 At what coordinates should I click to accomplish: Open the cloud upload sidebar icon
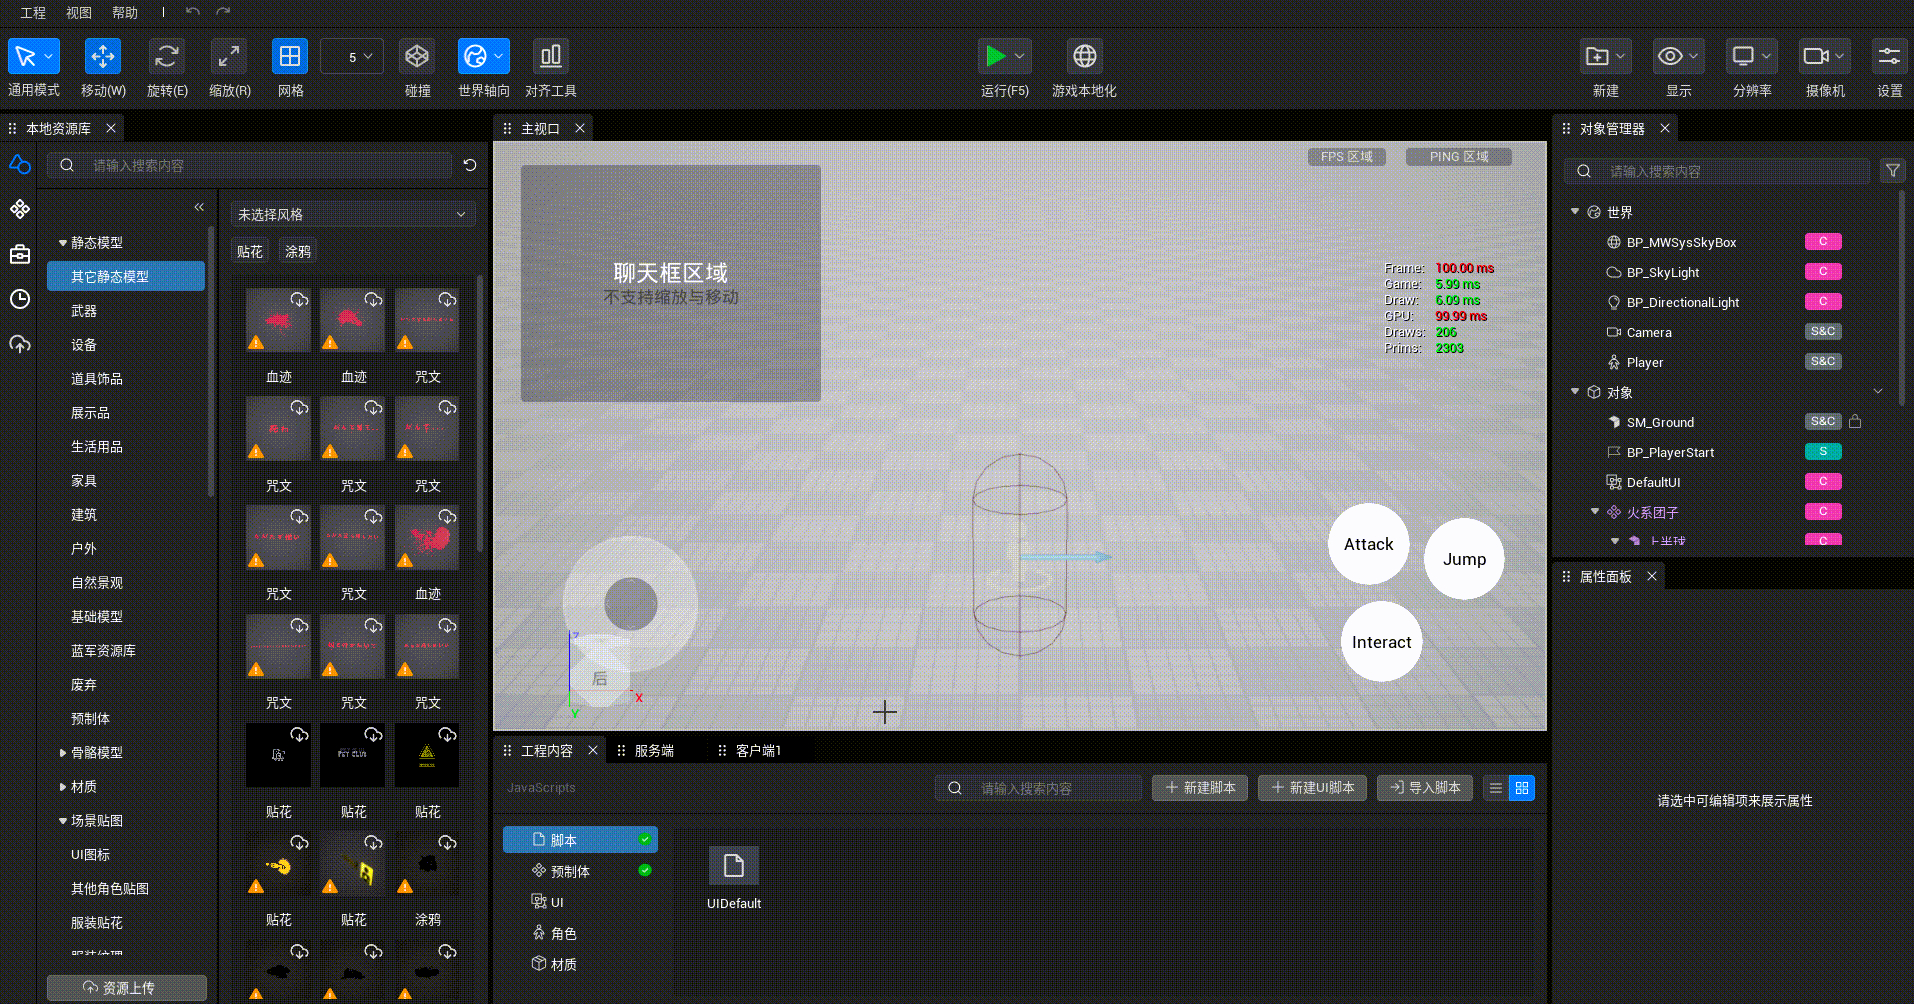[x=20, y=344]
